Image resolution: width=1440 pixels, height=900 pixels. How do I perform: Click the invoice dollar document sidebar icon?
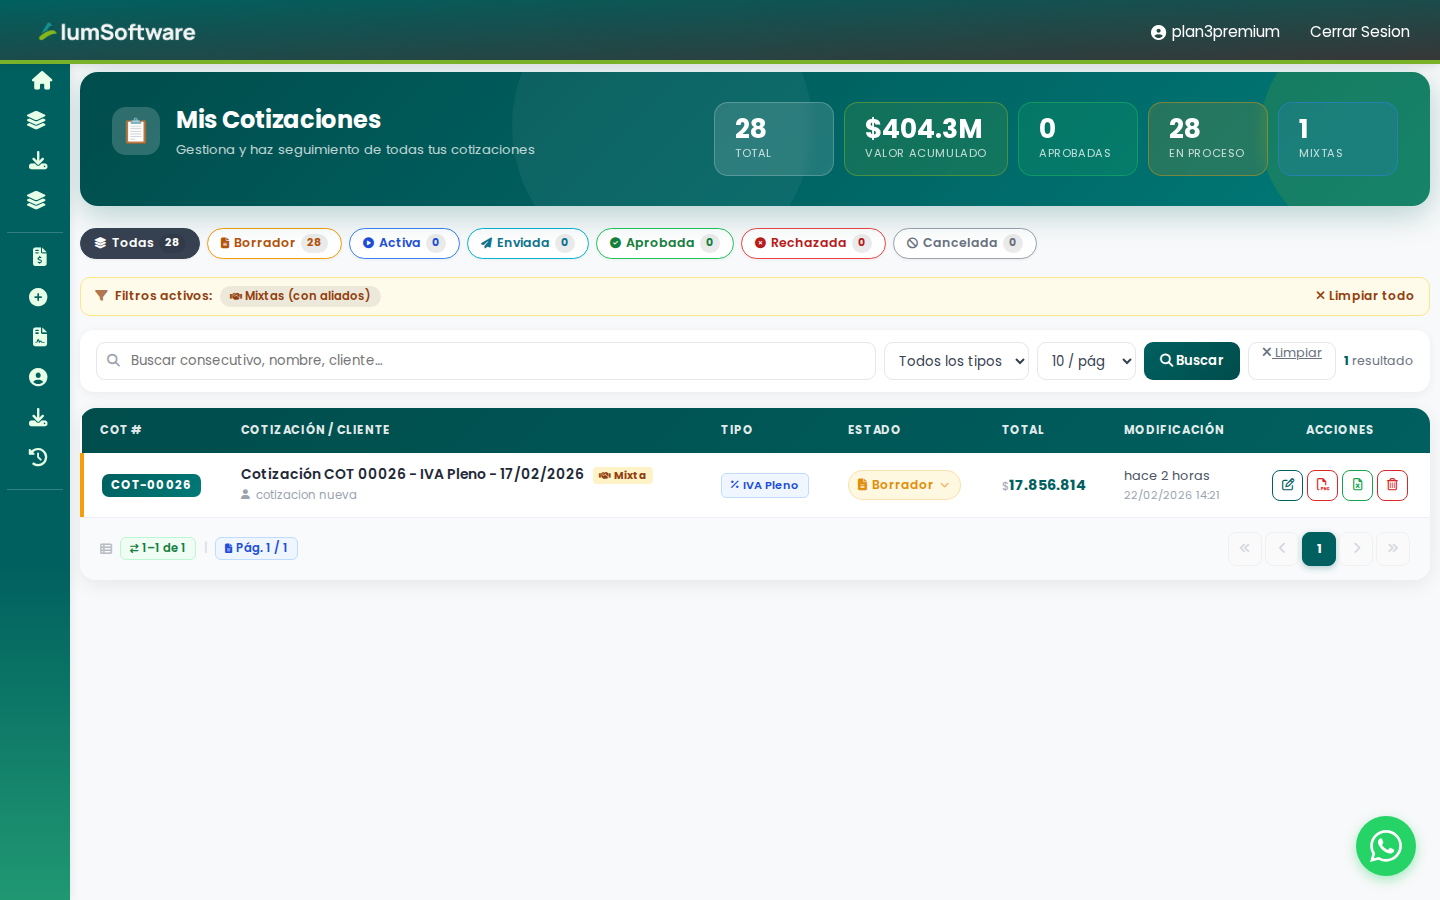coord(39,257)
